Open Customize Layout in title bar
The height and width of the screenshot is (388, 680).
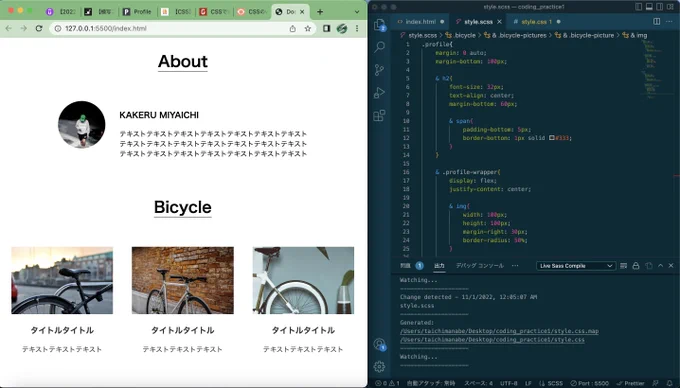tap(670, 7)
